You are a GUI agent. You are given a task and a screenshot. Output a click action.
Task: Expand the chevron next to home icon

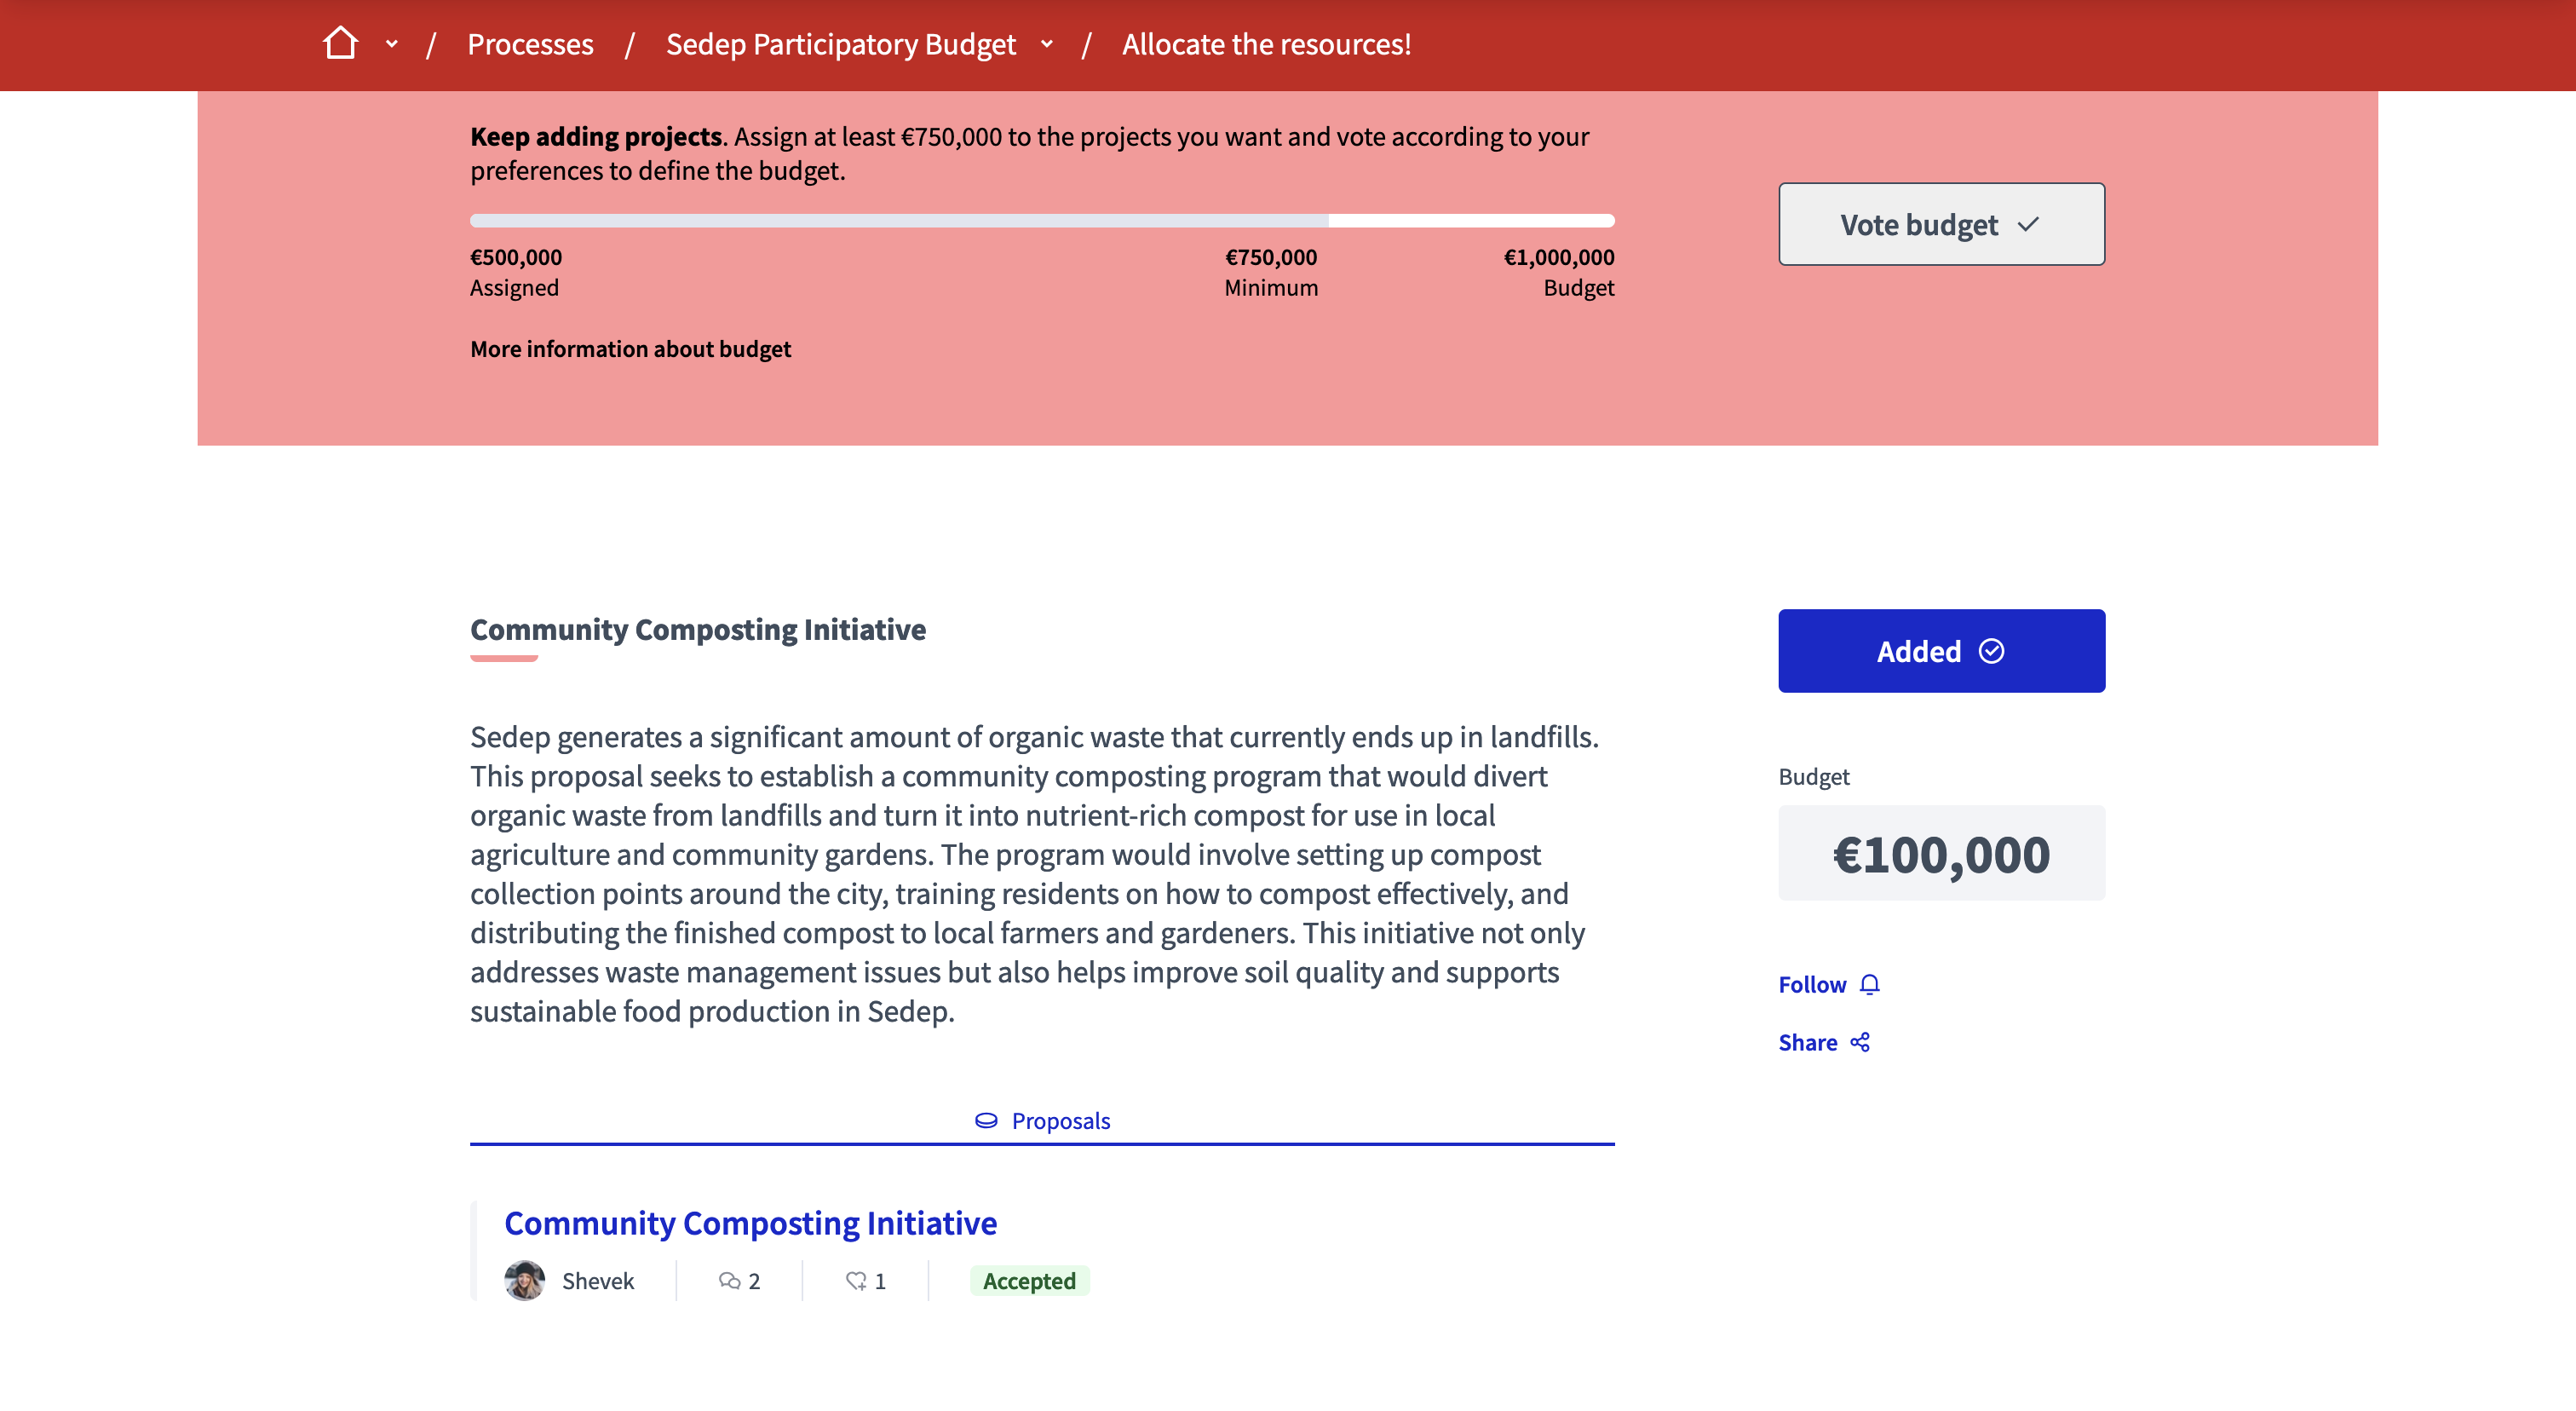(x=392, y=44)
